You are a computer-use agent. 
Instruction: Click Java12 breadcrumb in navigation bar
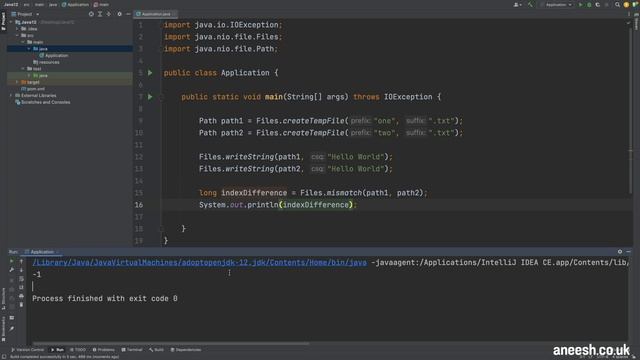11,4
